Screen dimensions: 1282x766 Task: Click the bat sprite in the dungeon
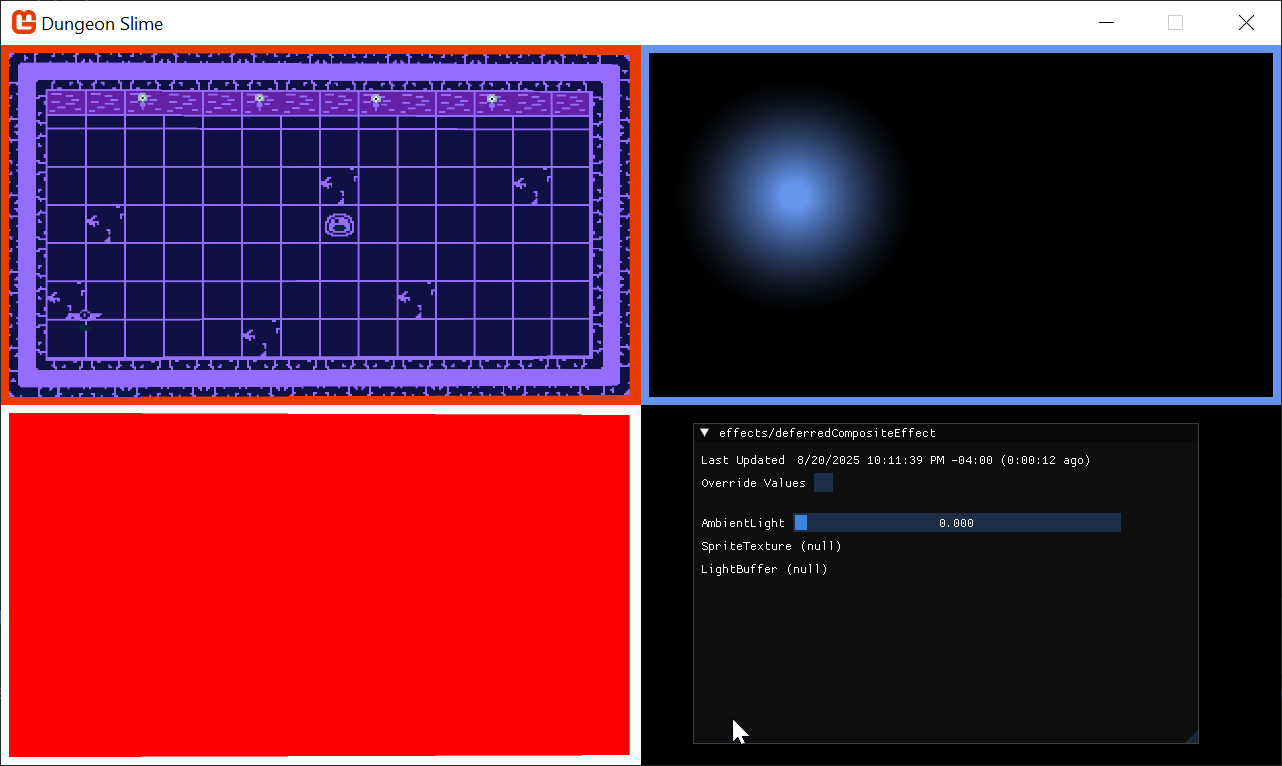(x=84, y=316)
